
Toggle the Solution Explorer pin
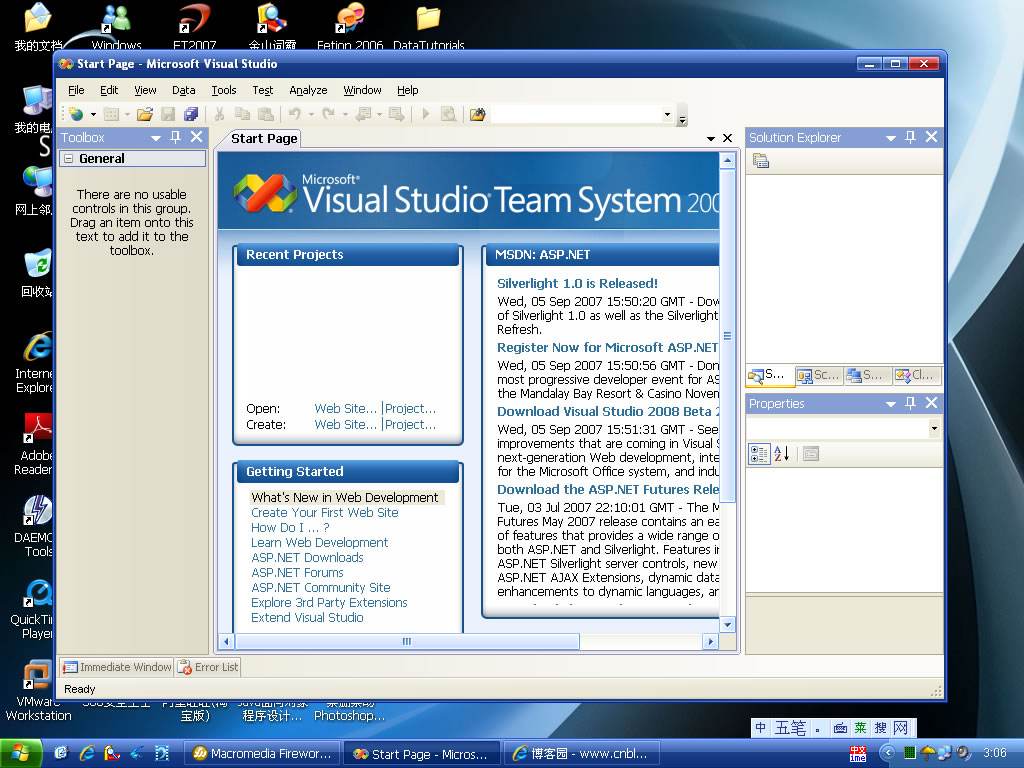pos(911,137)
